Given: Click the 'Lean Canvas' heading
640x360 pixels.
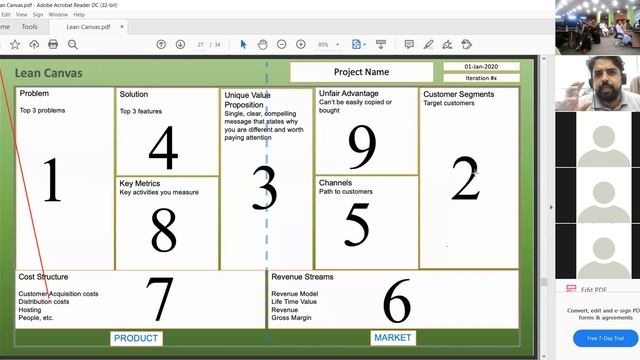Looking at the screenshot, I should point(49,73).
